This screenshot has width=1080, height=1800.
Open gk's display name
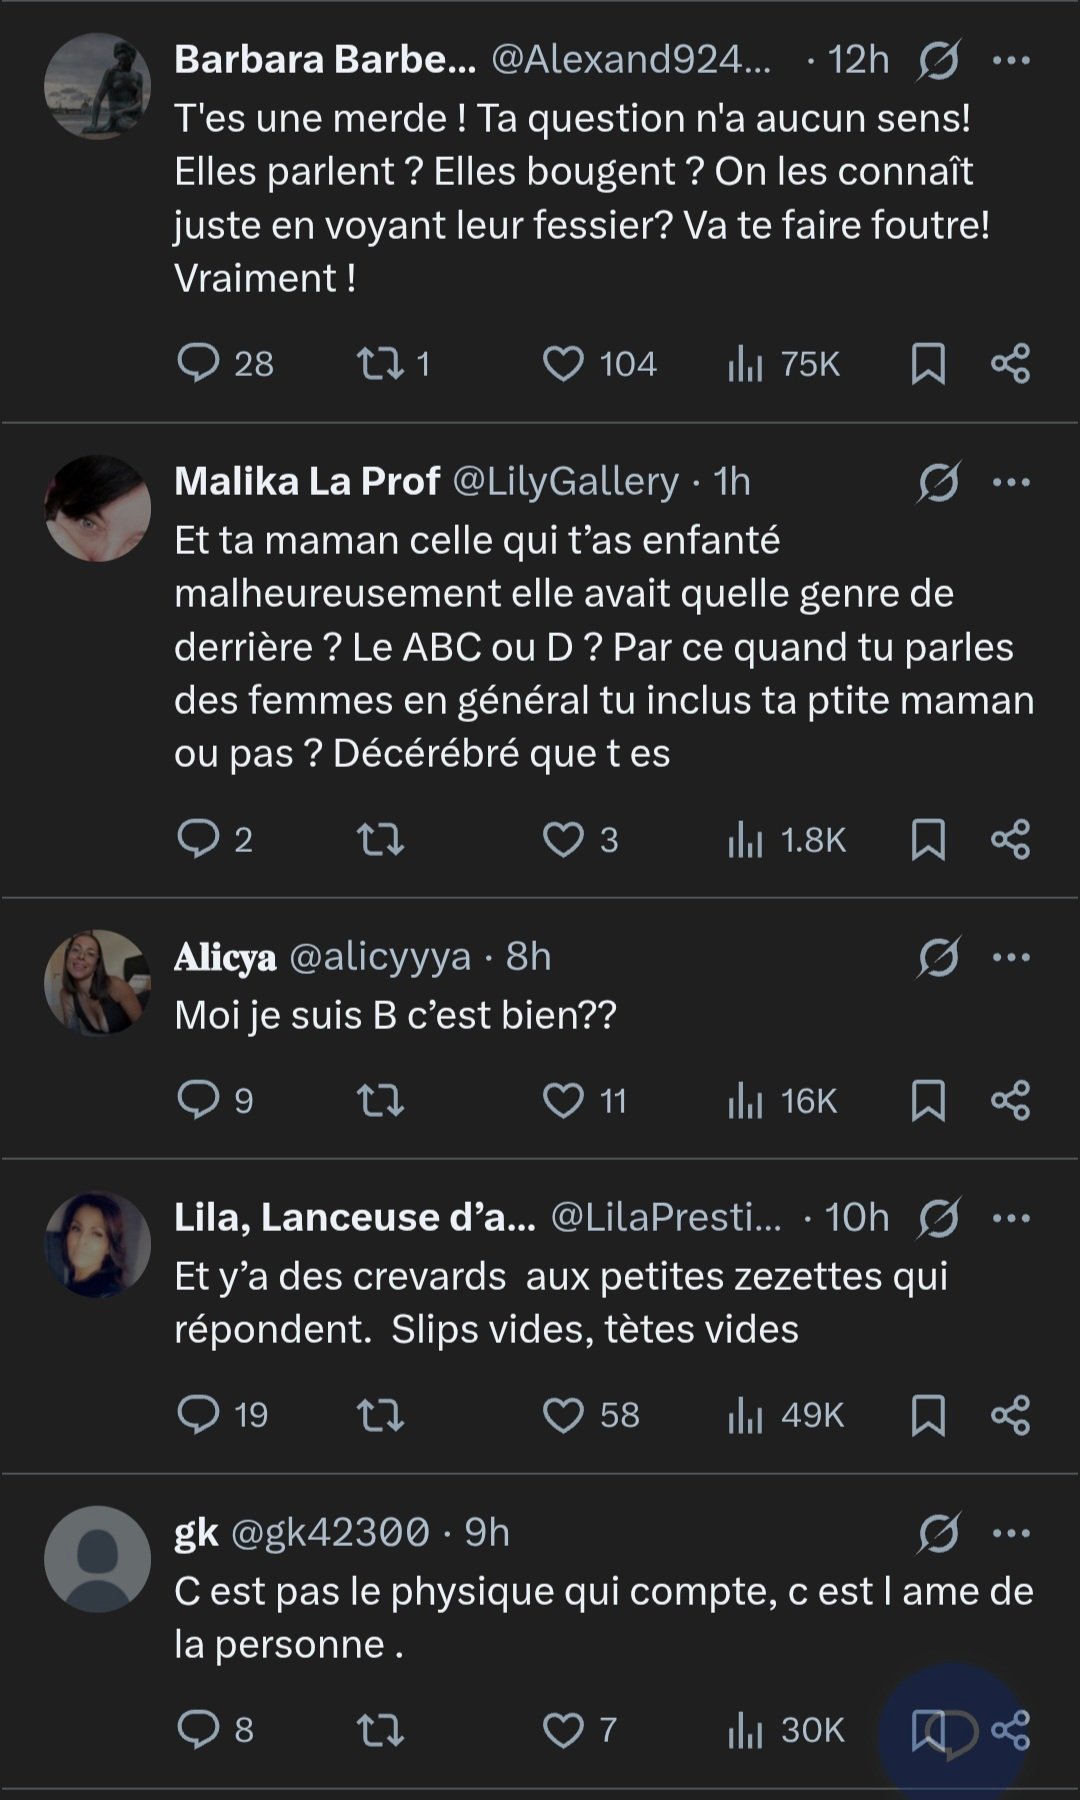click(x=196, y=1533)
